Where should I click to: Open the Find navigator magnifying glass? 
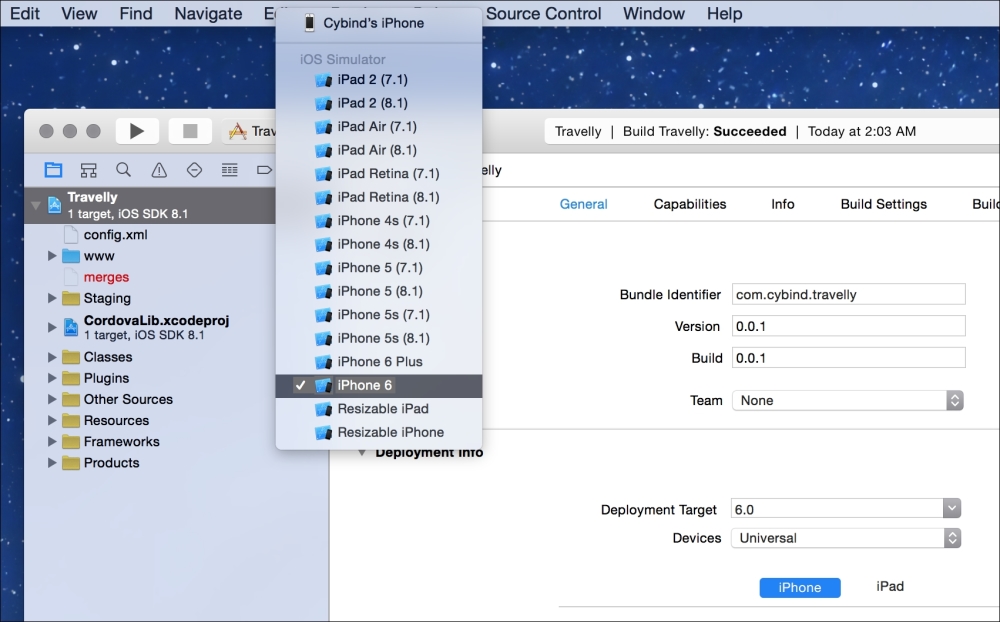[123, 169]
